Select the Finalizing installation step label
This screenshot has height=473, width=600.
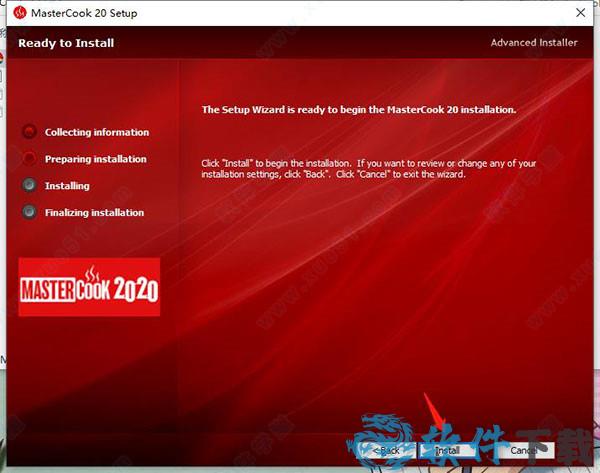point(94,212)
